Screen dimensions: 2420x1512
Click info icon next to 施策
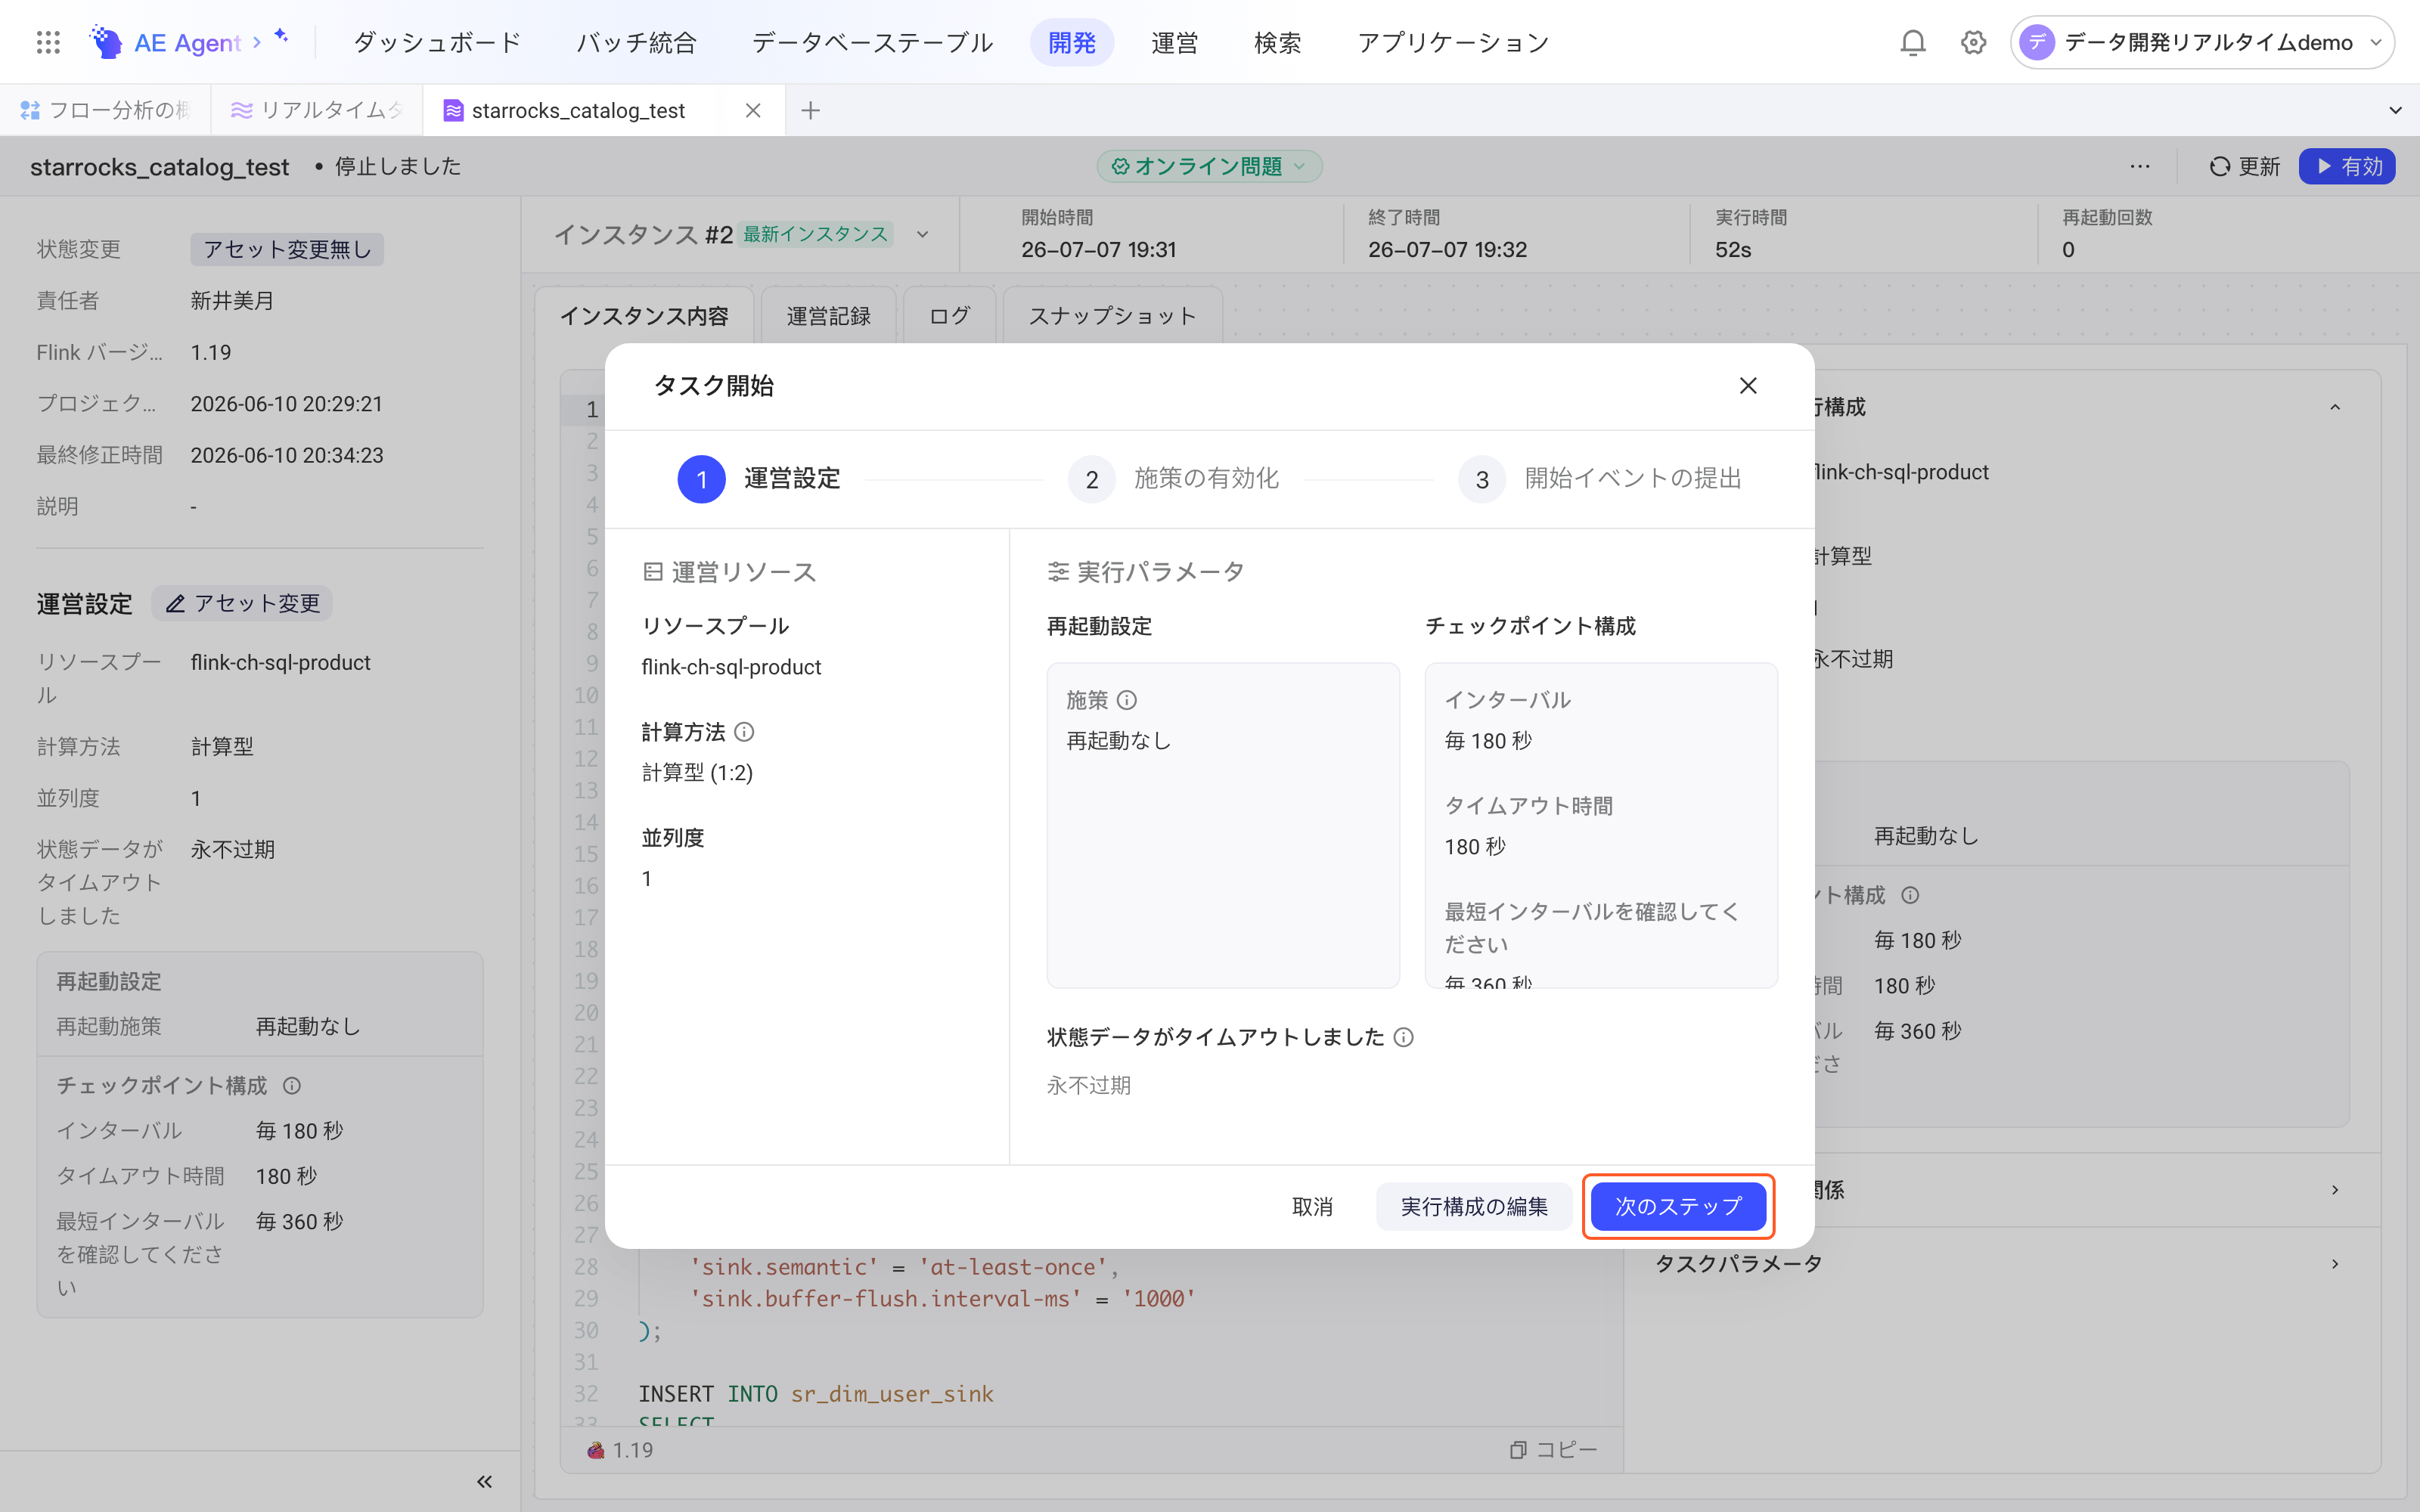[1127, 700]
